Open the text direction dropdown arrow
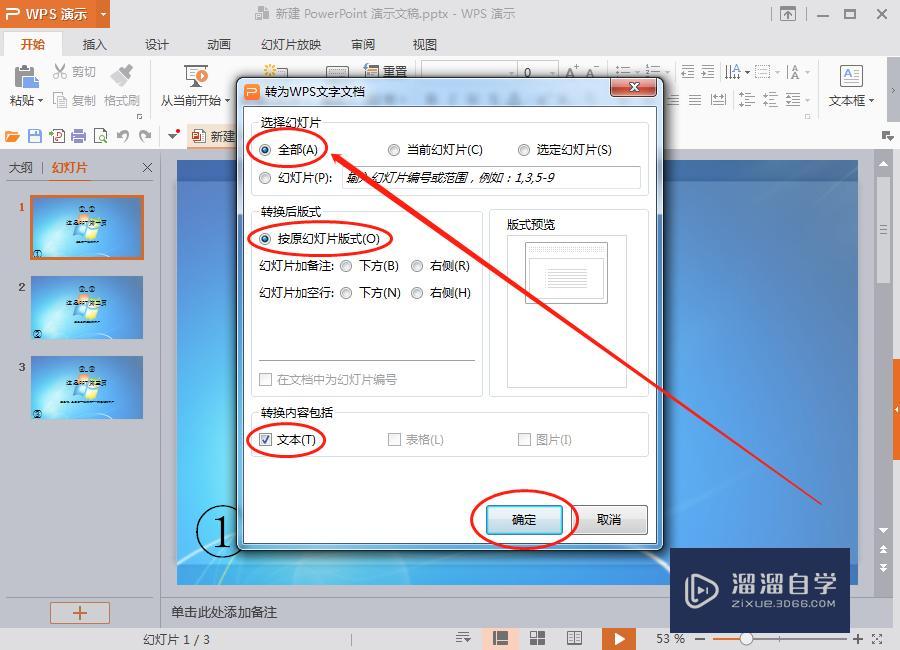Viewport: 900px width, 650px height. [x=747, y=72]
